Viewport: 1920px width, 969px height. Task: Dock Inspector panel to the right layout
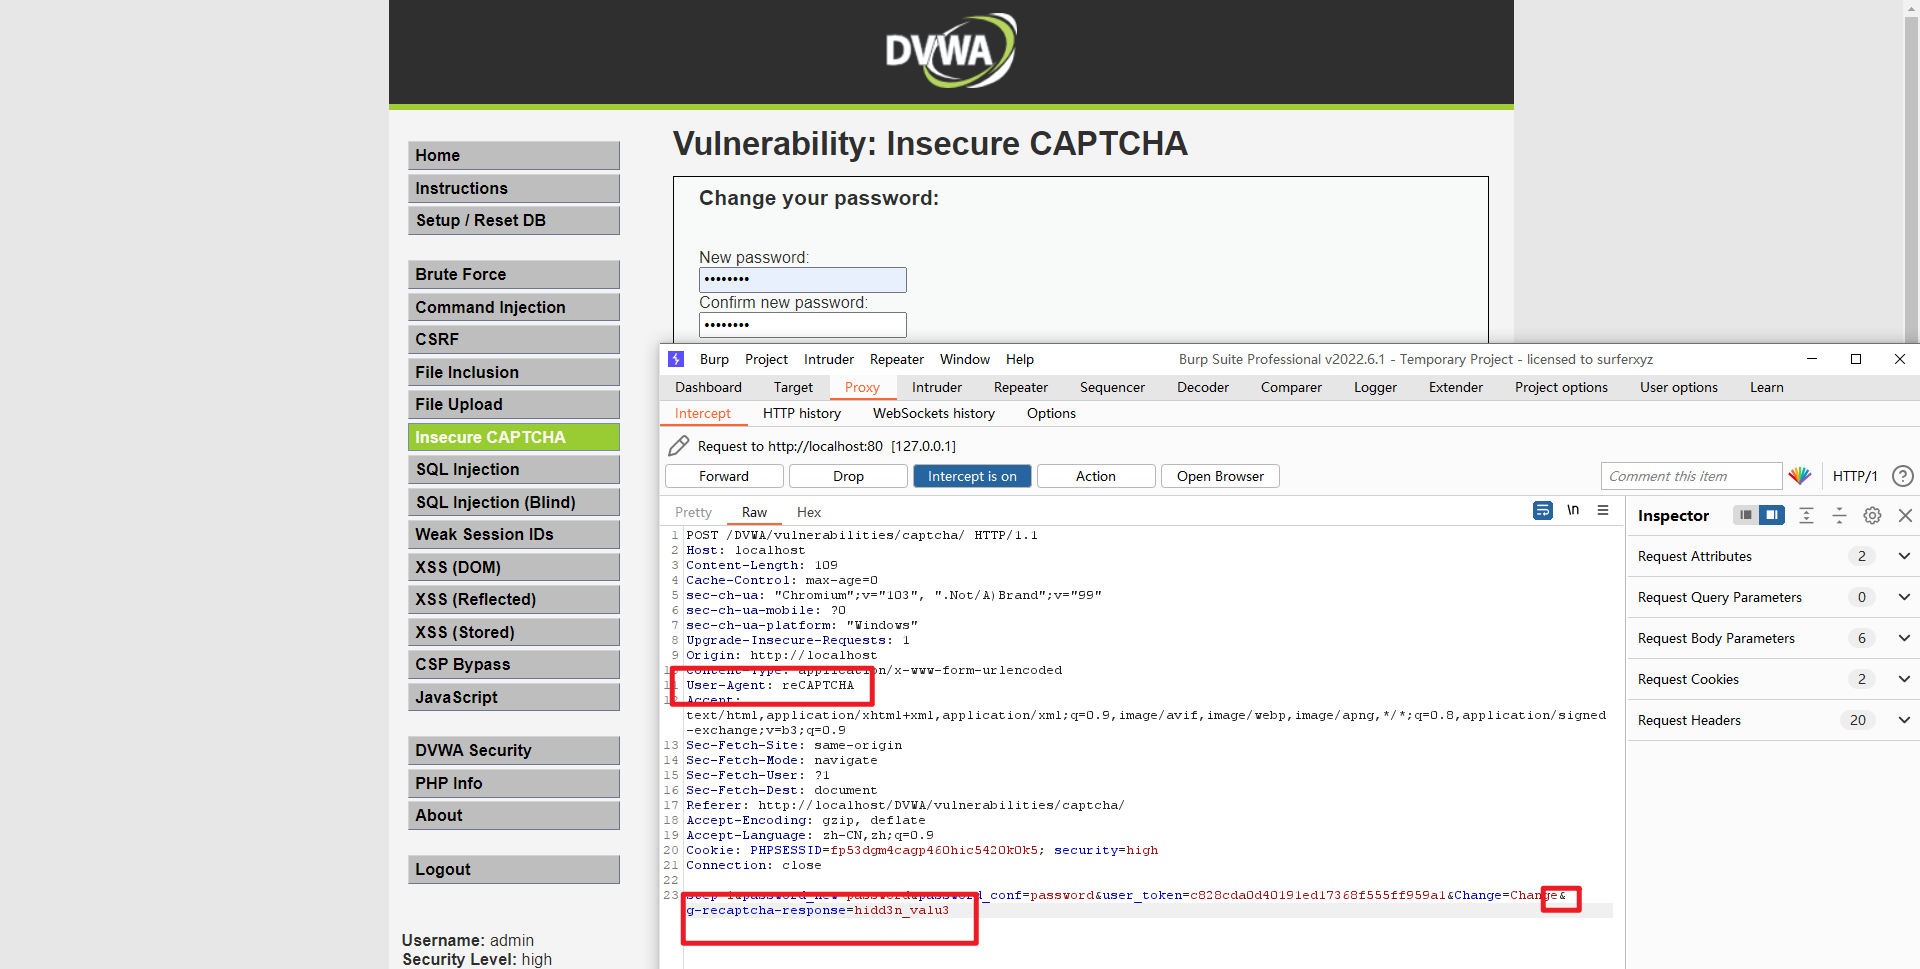(x=1772, y=515)
